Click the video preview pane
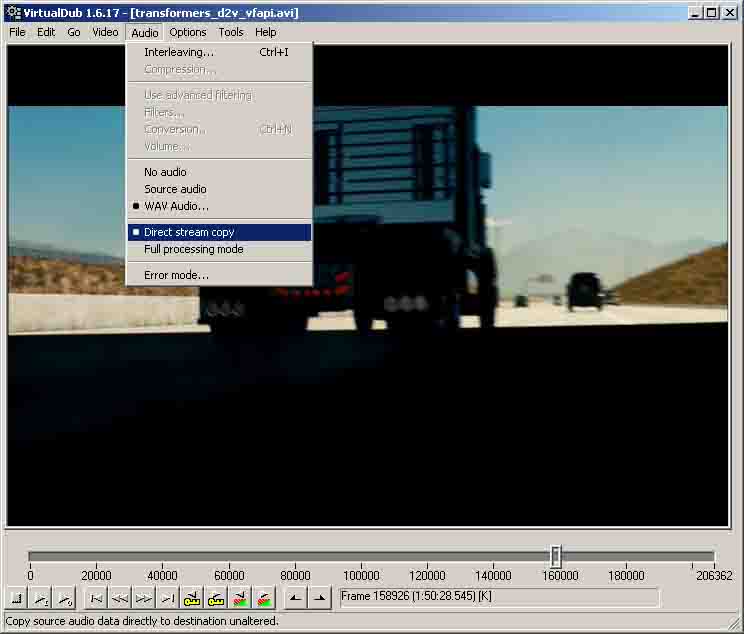Image resolution: width=744 pixels, height=634 pixels. 367,286
